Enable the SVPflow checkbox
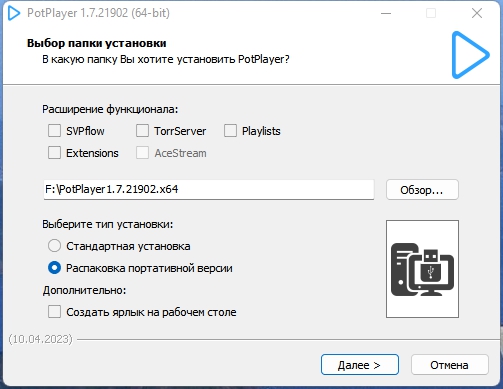The width and height of the screenshot is (503, 389). (x=54, y=131)
